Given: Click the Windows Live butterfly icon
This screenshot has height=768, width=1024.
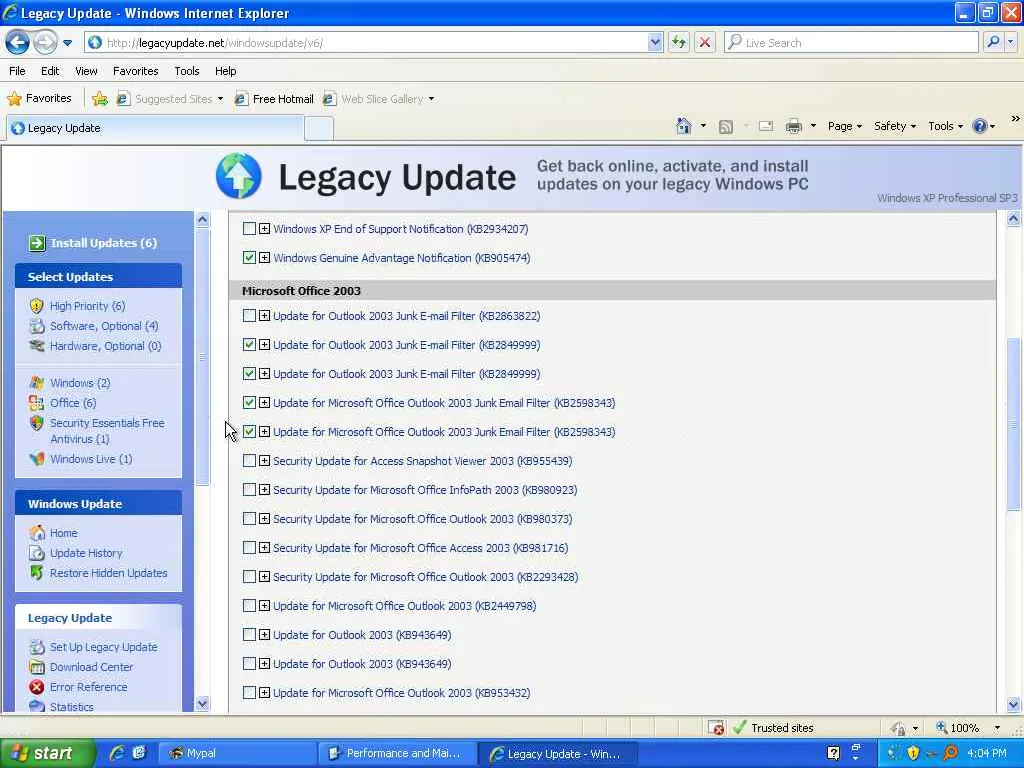Looking at the screenshot, I should coord(37,459).
